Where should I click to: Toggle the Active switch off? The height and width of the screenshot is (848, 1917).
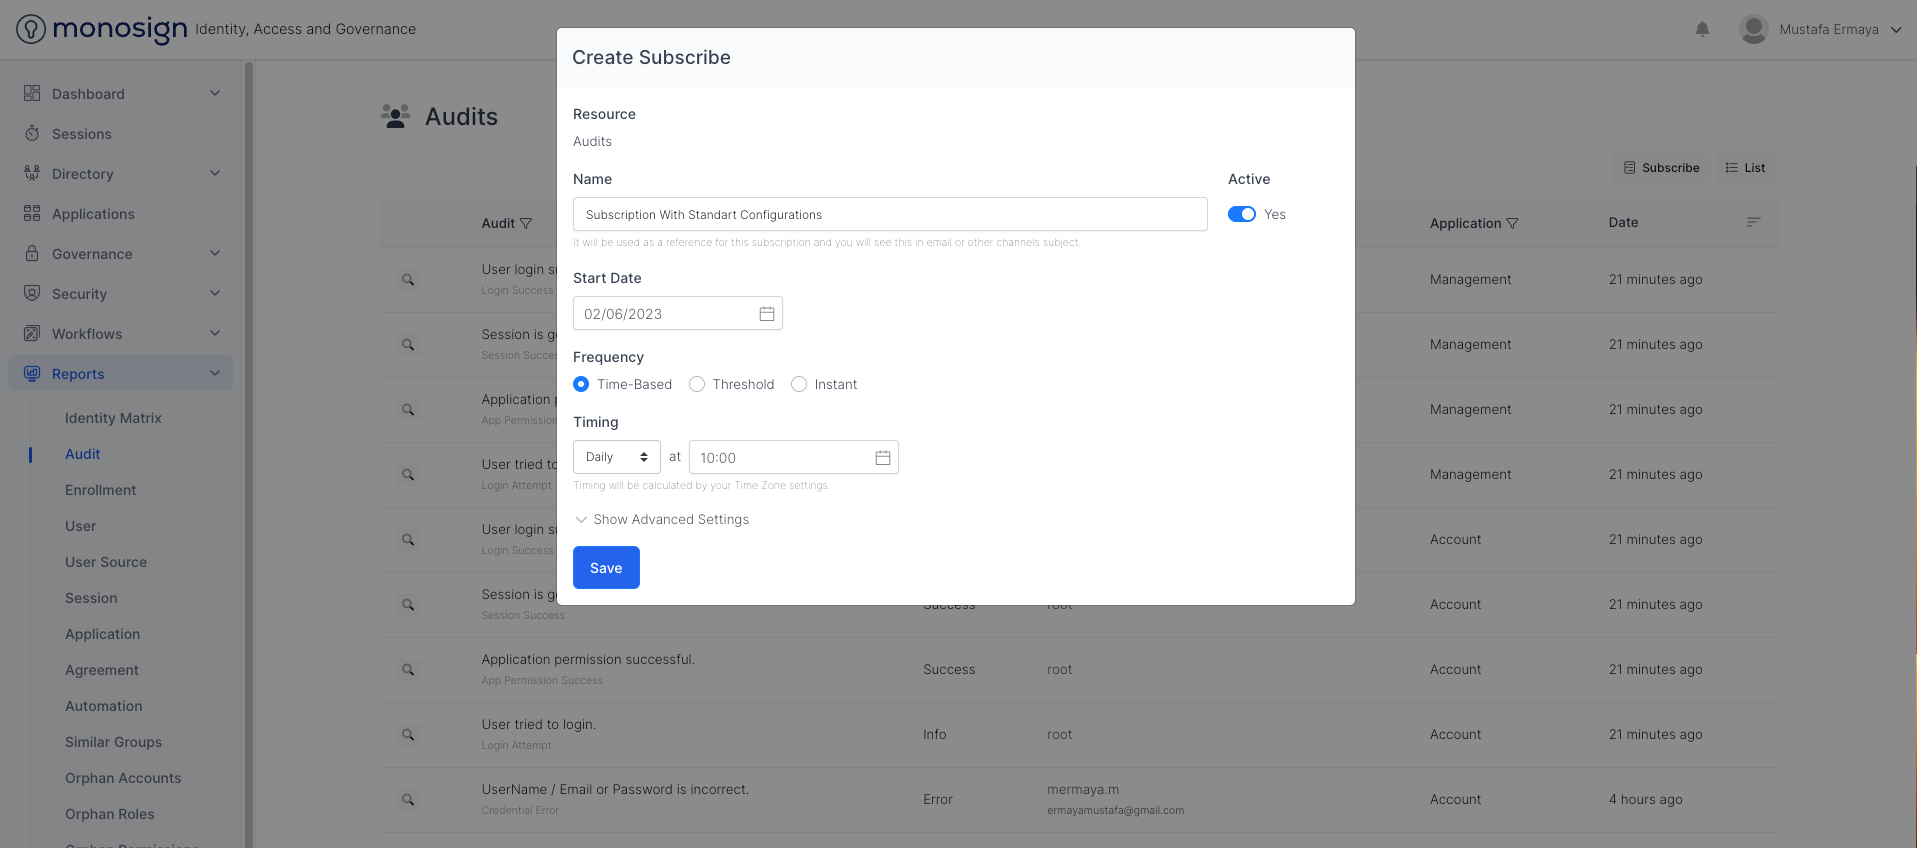point(1241,214)
